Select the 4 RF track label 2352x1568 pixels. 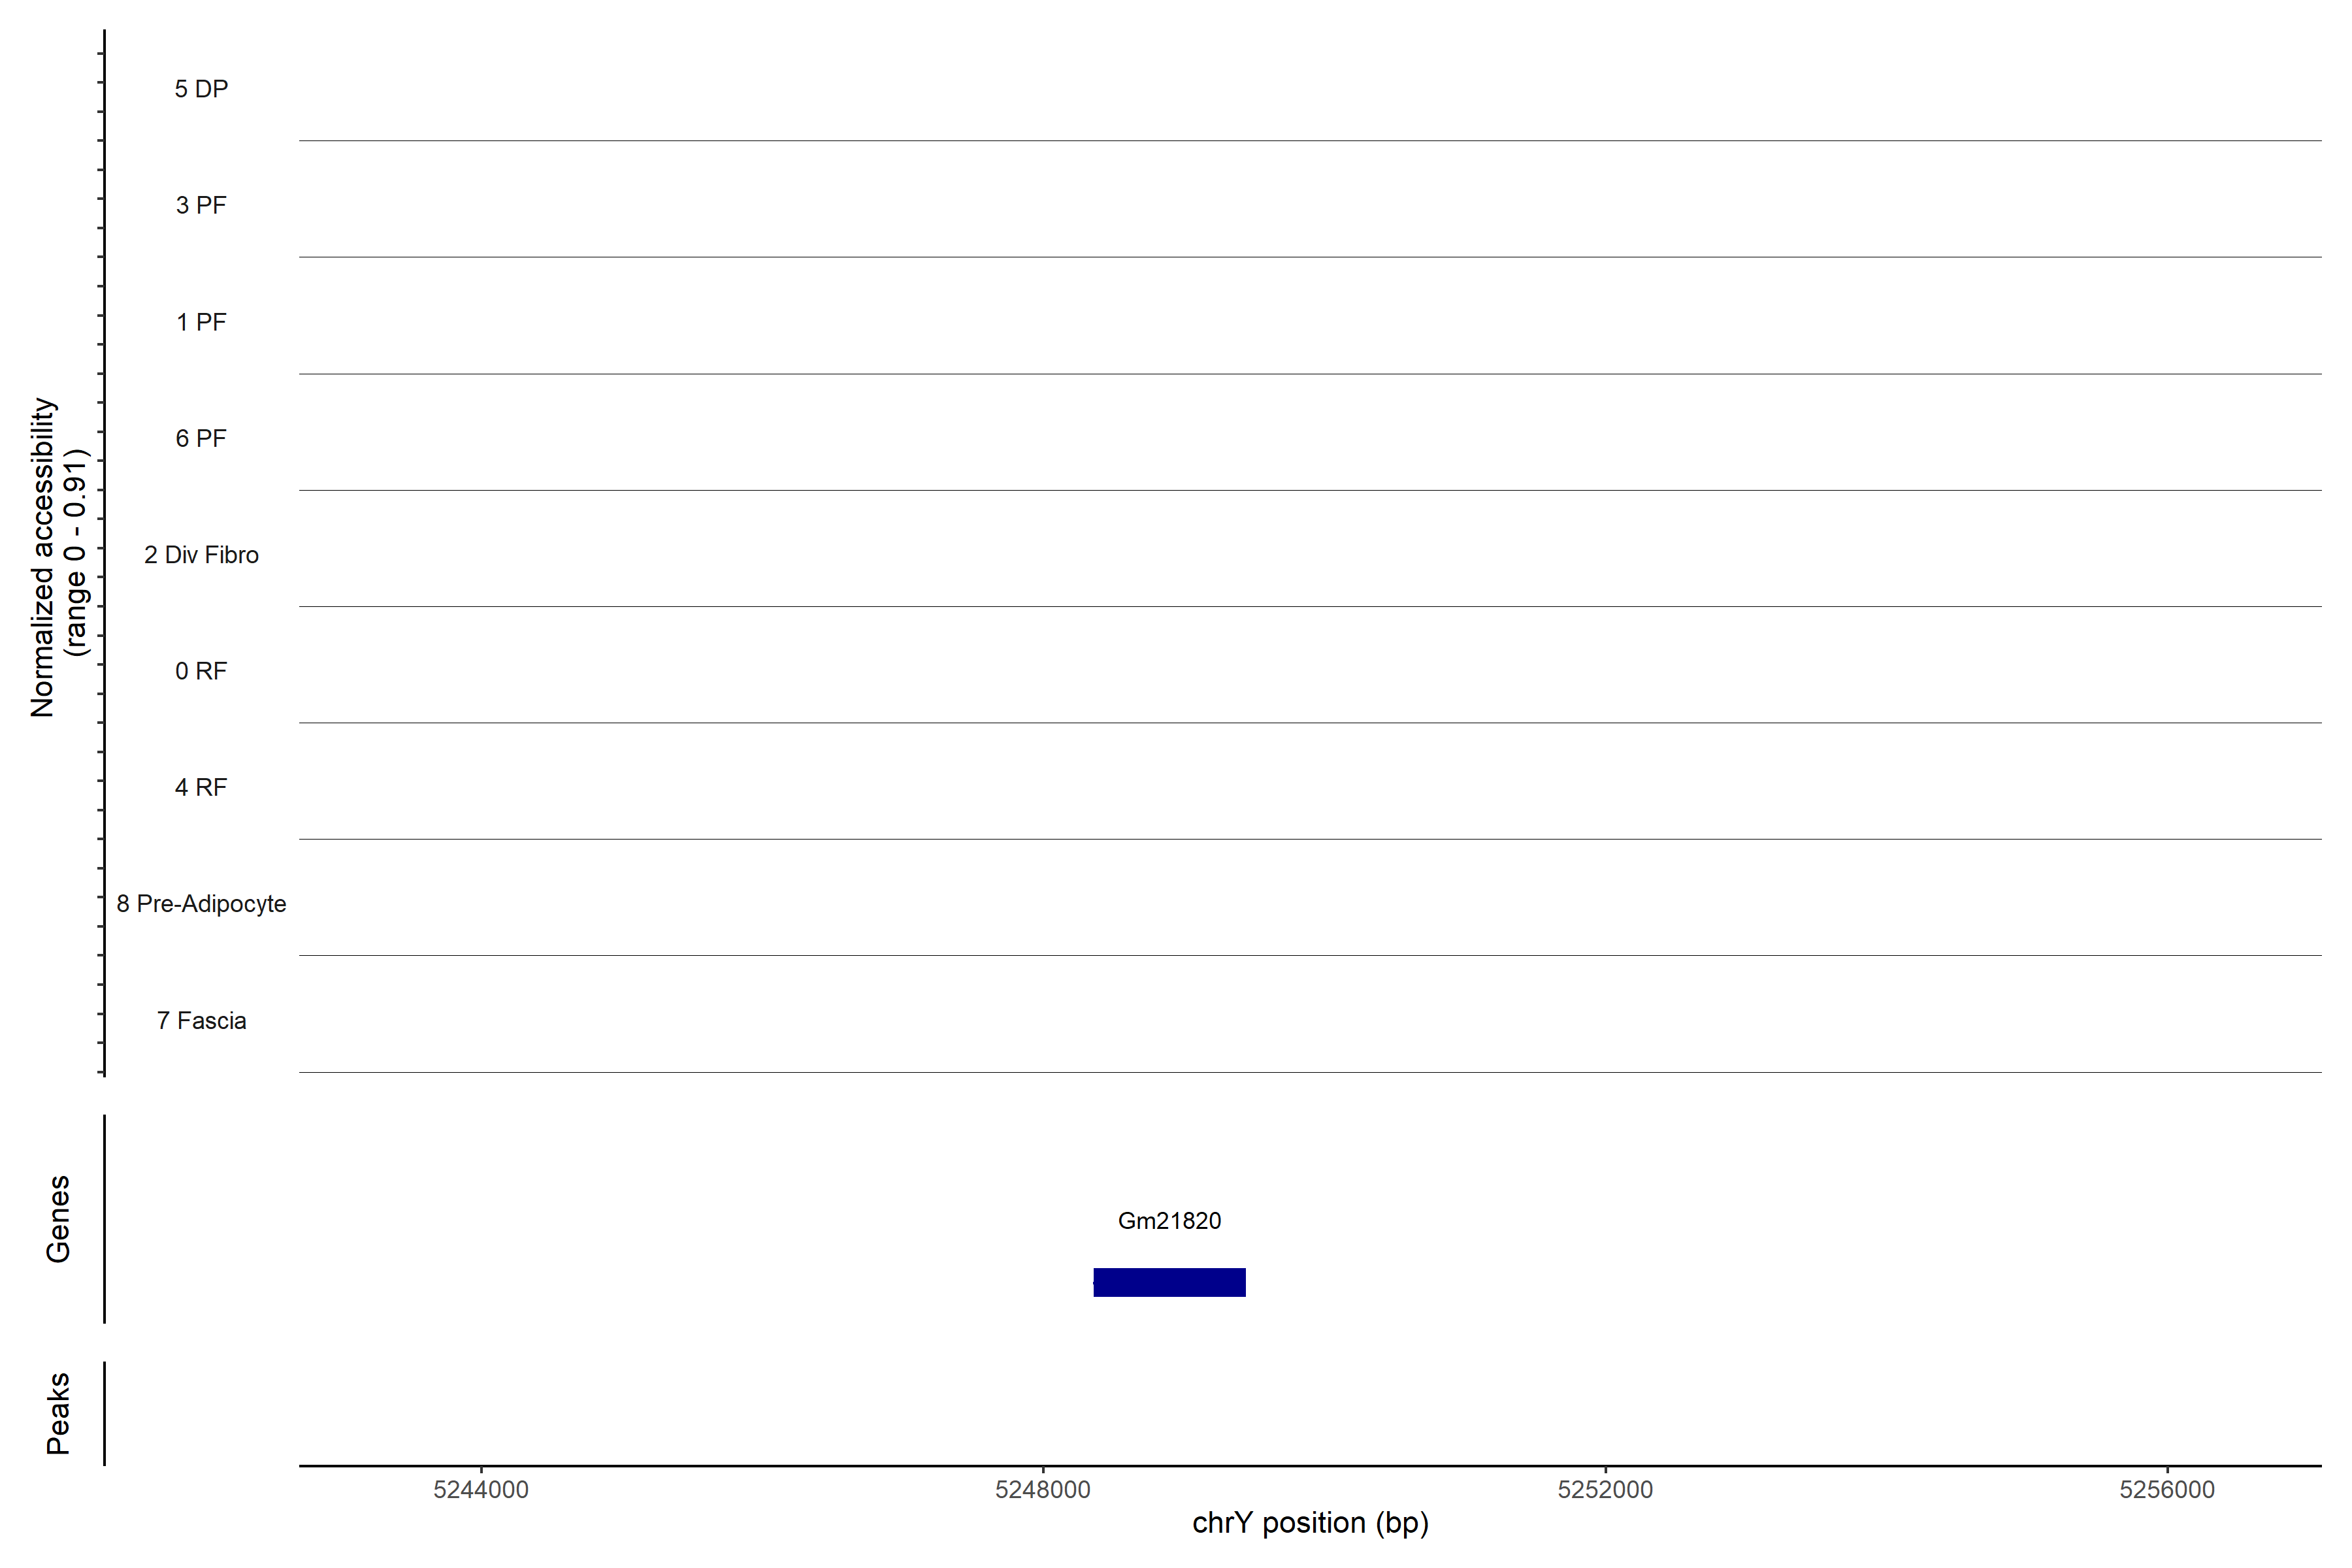coord(201,787)
